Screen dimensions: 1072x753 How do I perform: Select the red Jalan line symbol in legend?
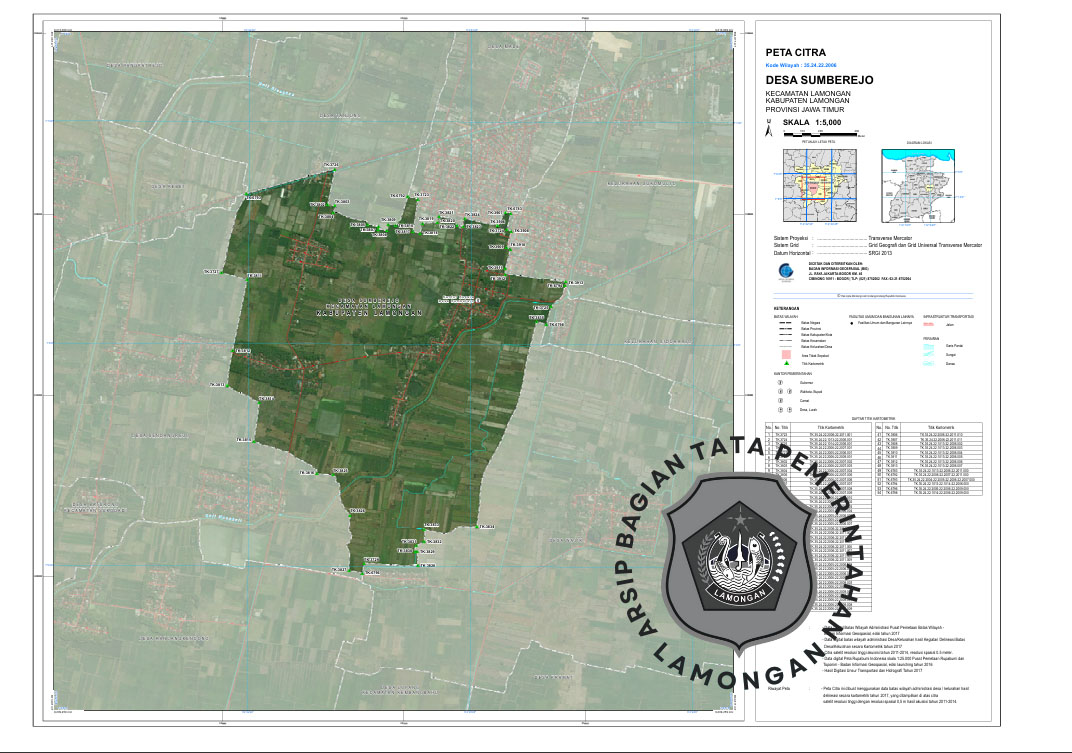pyautogui.click(x=926, y=325)
